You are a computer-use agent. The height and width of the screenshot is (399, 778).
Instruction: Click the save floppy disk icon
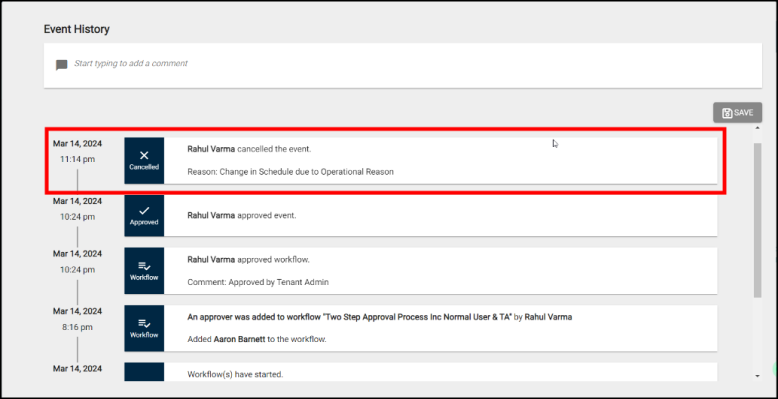tap(727, 113)
